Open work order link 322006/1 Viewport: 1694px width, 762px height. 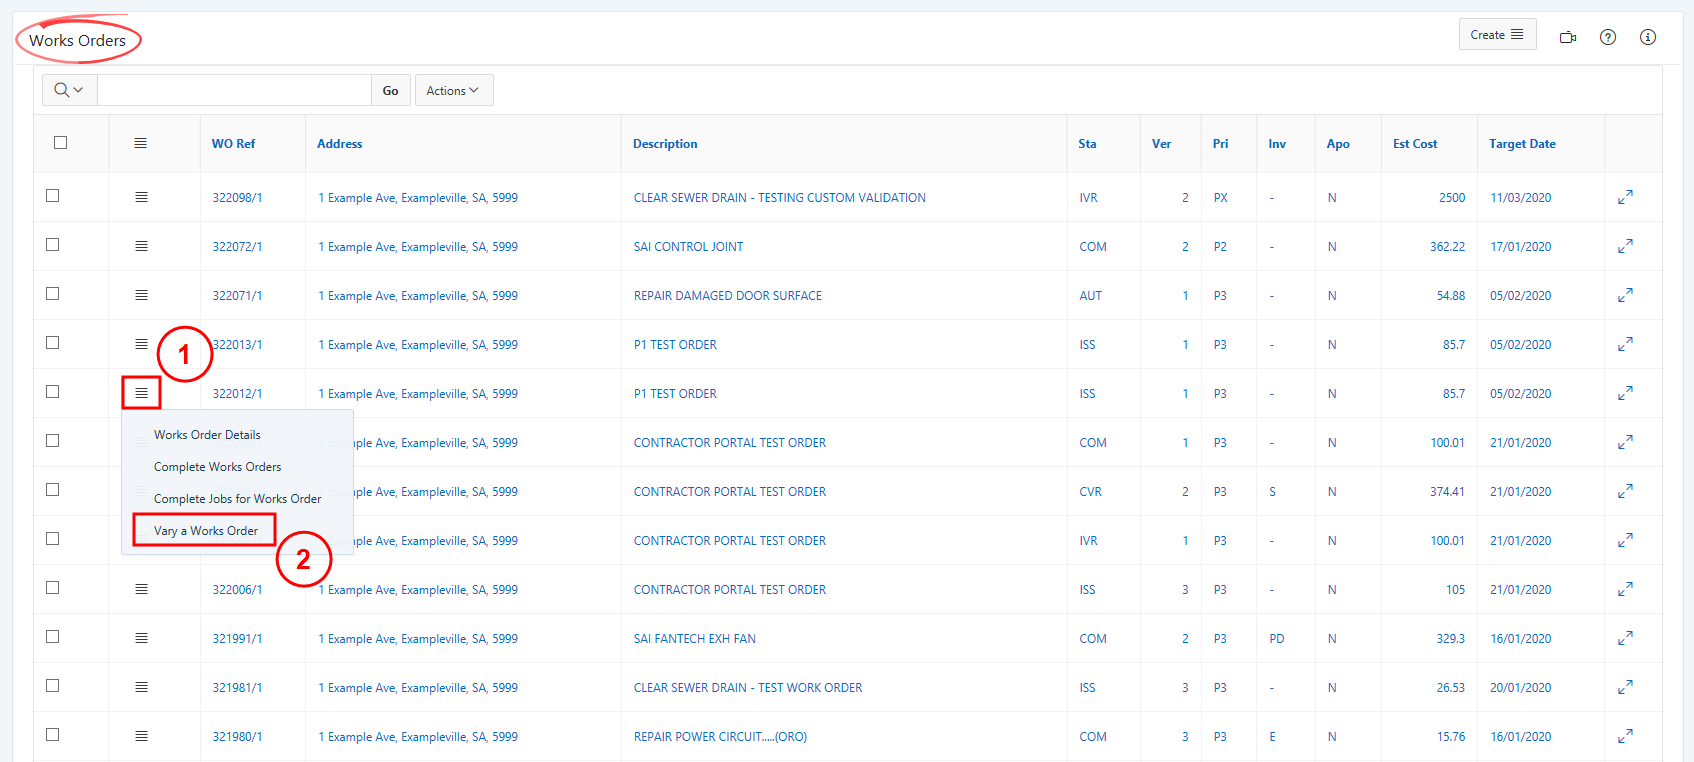[x=237, y=590]
